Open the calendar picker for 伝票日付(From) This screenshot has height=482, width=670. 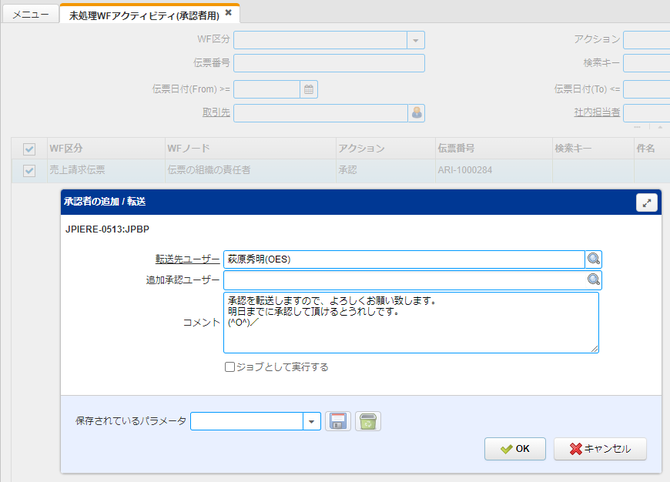[x=309, y=89]
